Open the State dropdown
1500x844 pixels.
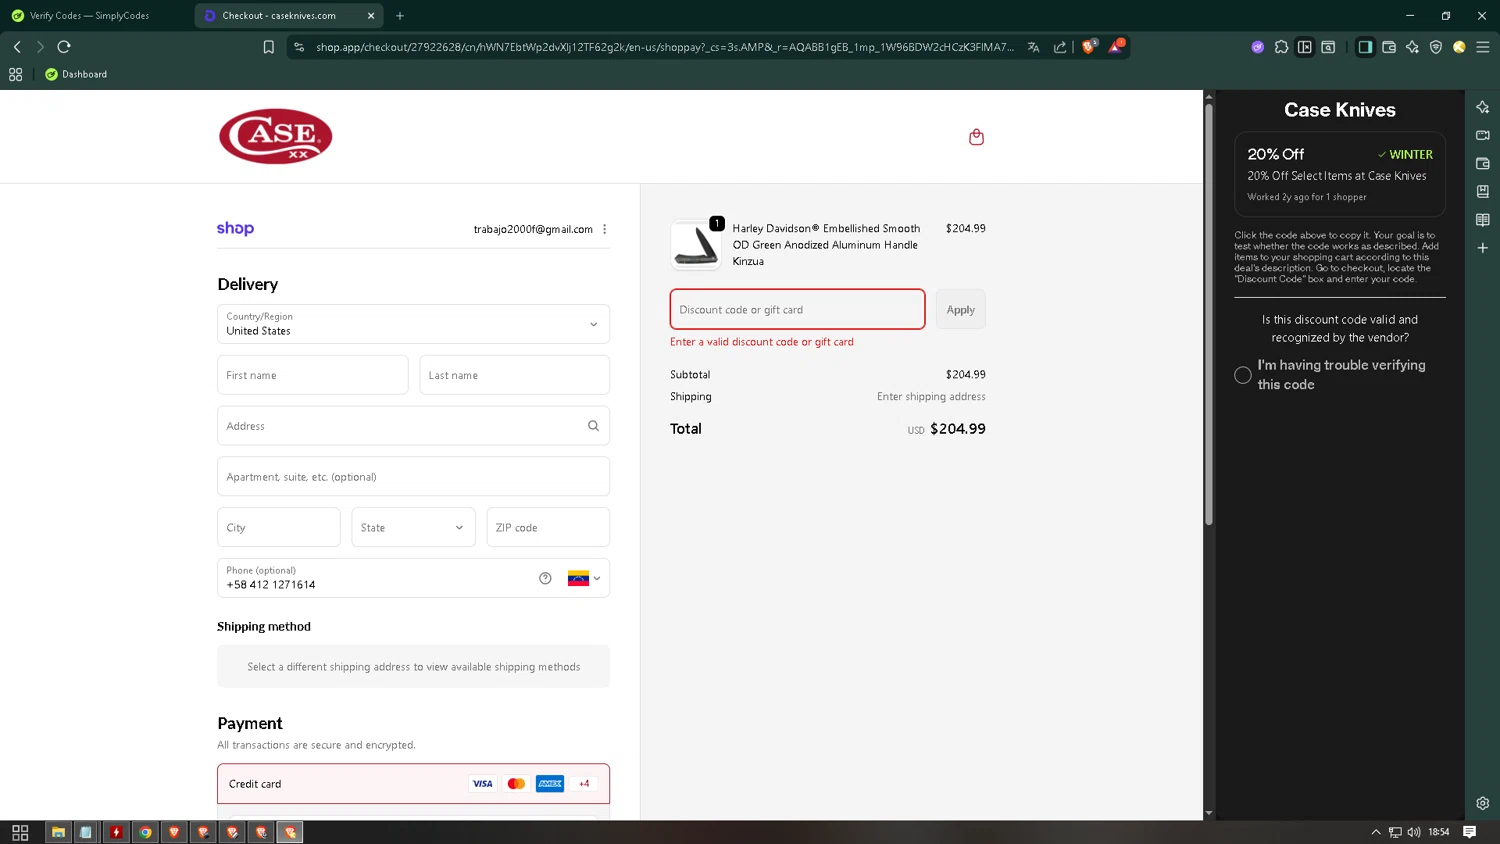point(413,527)
